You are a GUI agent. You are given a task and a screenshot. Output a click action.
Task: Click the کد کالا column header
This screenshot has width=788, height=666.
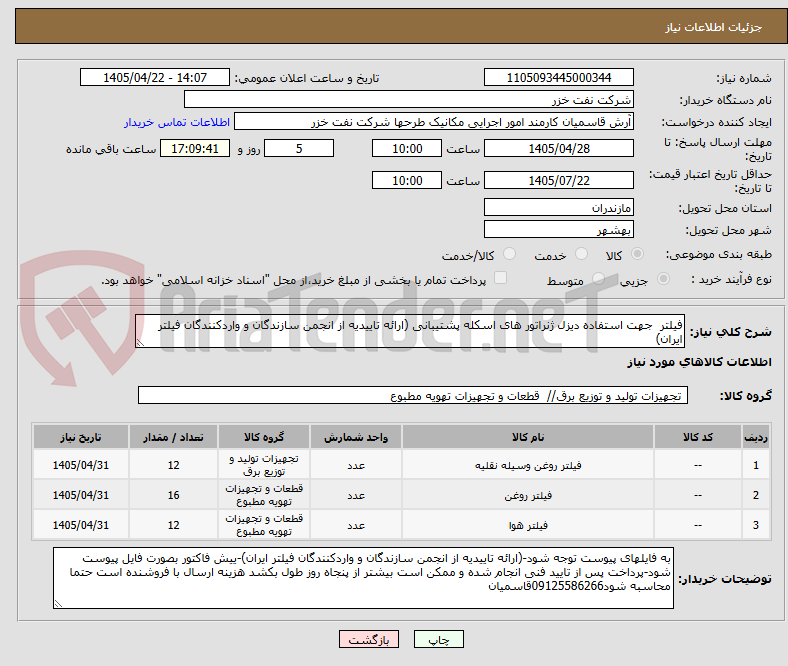click(698, 437)
